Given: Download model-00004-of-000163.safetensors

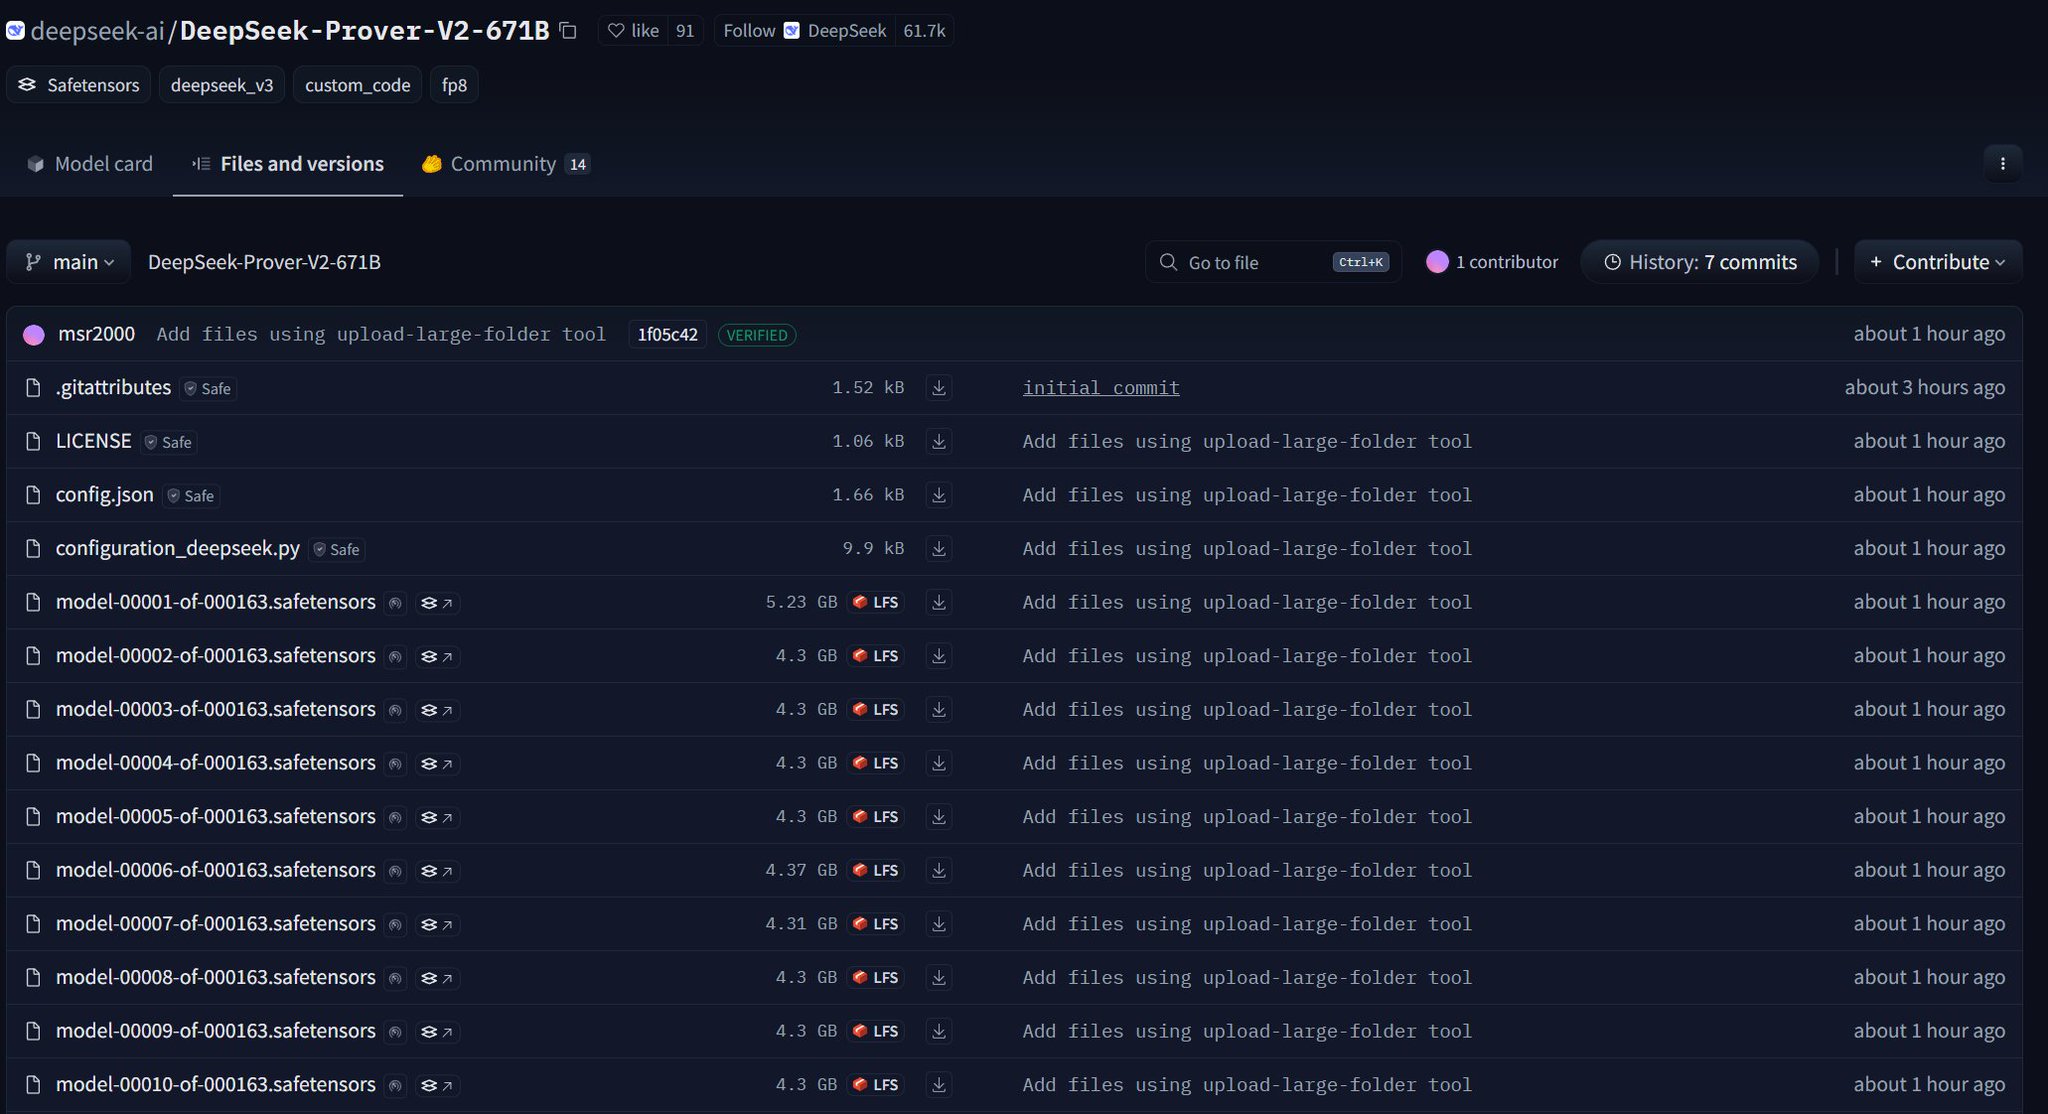Looking at the screenshot, I should click(x=939, y=763).
